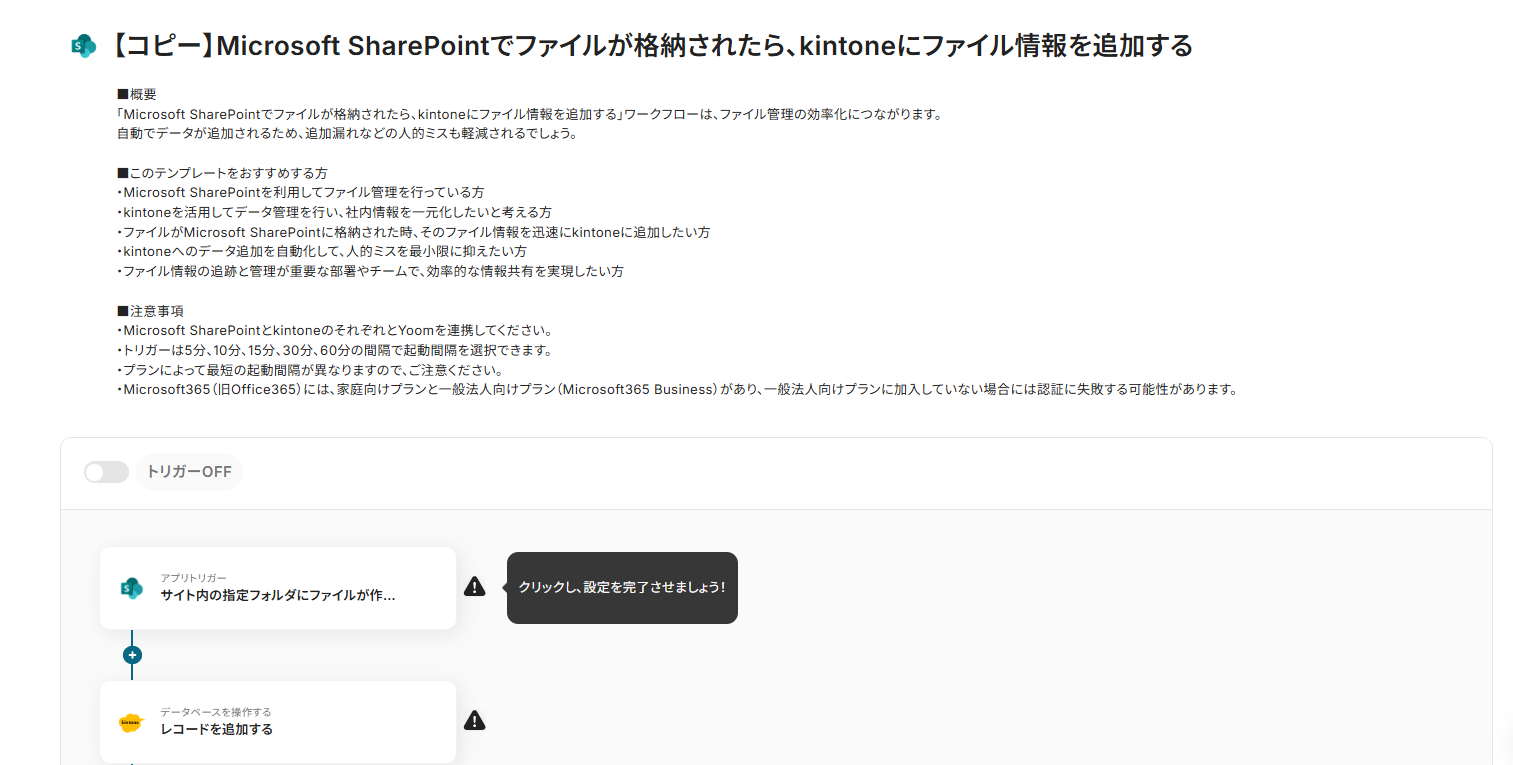Click the ■注意事項 heading
1513x765 pixels.
[x=150, y=311]
